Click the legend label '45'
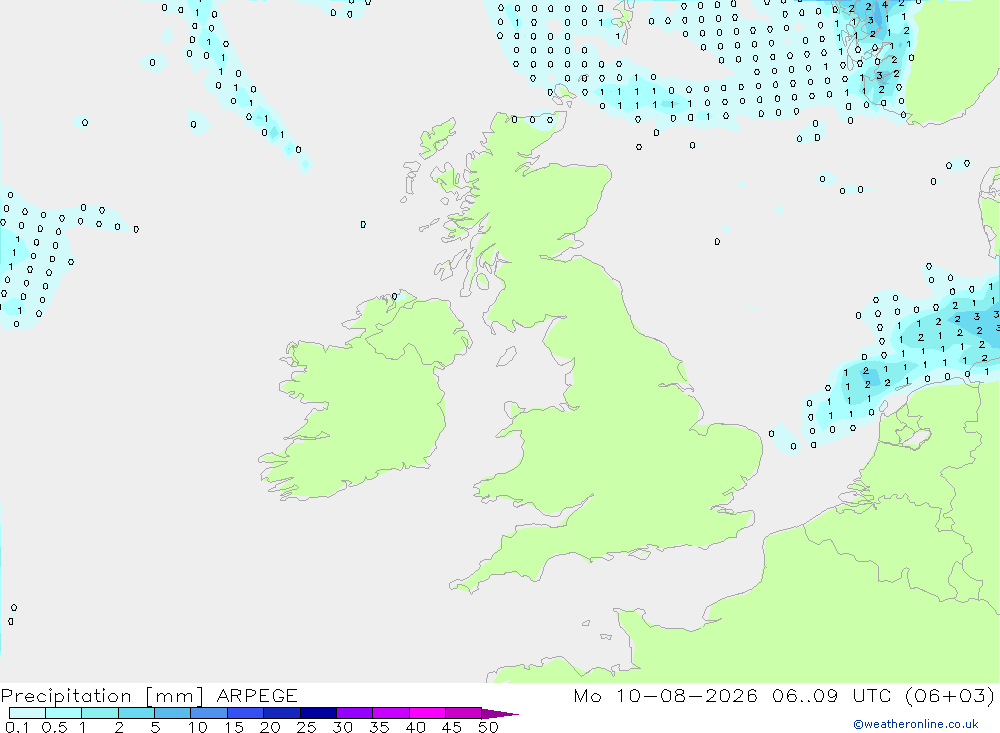The width and height of the screenshot is (1000, 733). (x=452, y=727)
